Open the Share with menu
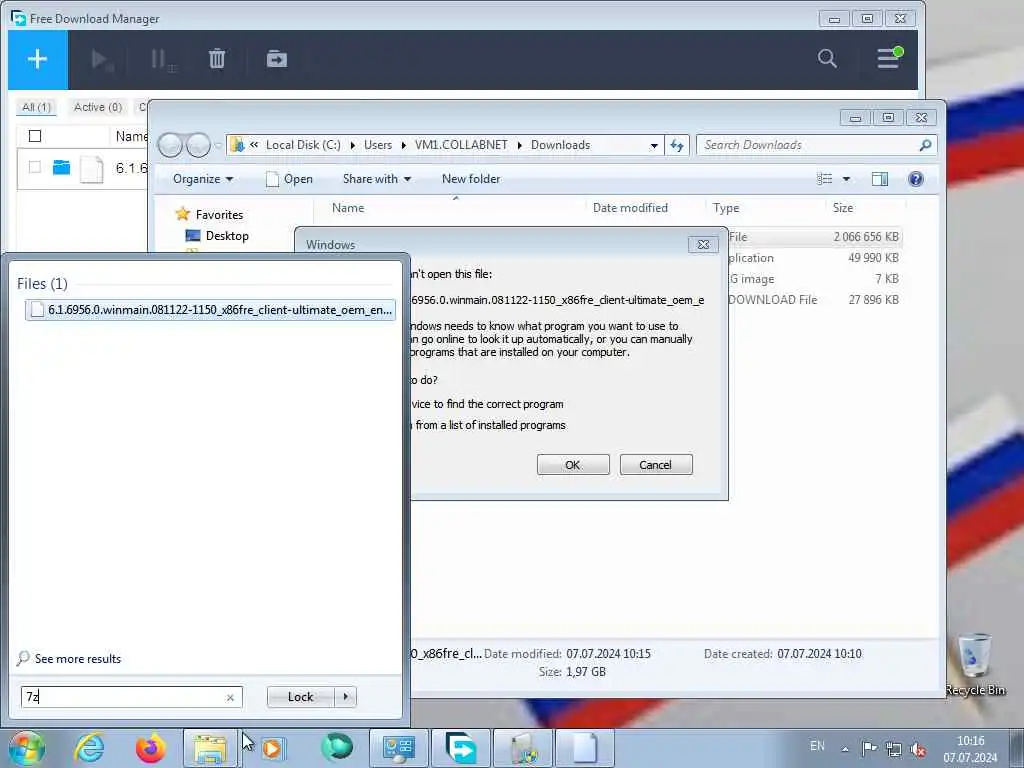The width and height of the screenshot is (1024, 768). coord(377,179)
